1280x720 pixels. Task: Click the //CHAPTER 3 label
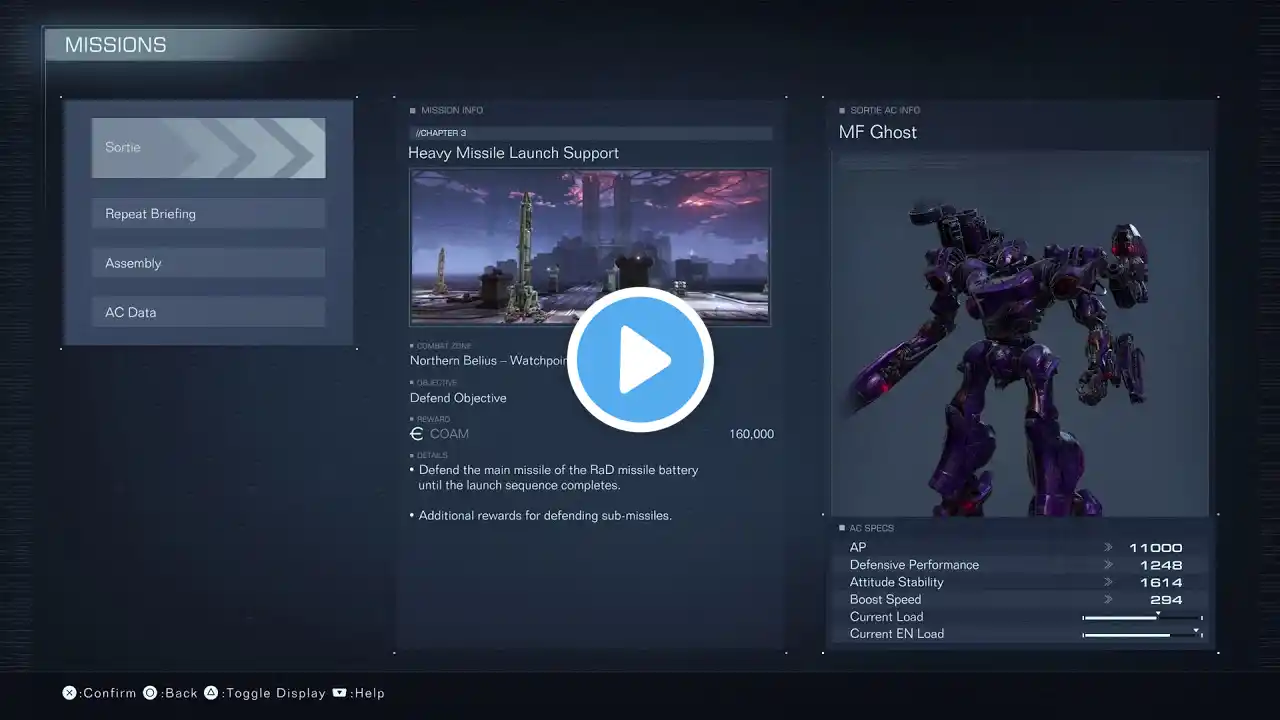coord(441,133)
